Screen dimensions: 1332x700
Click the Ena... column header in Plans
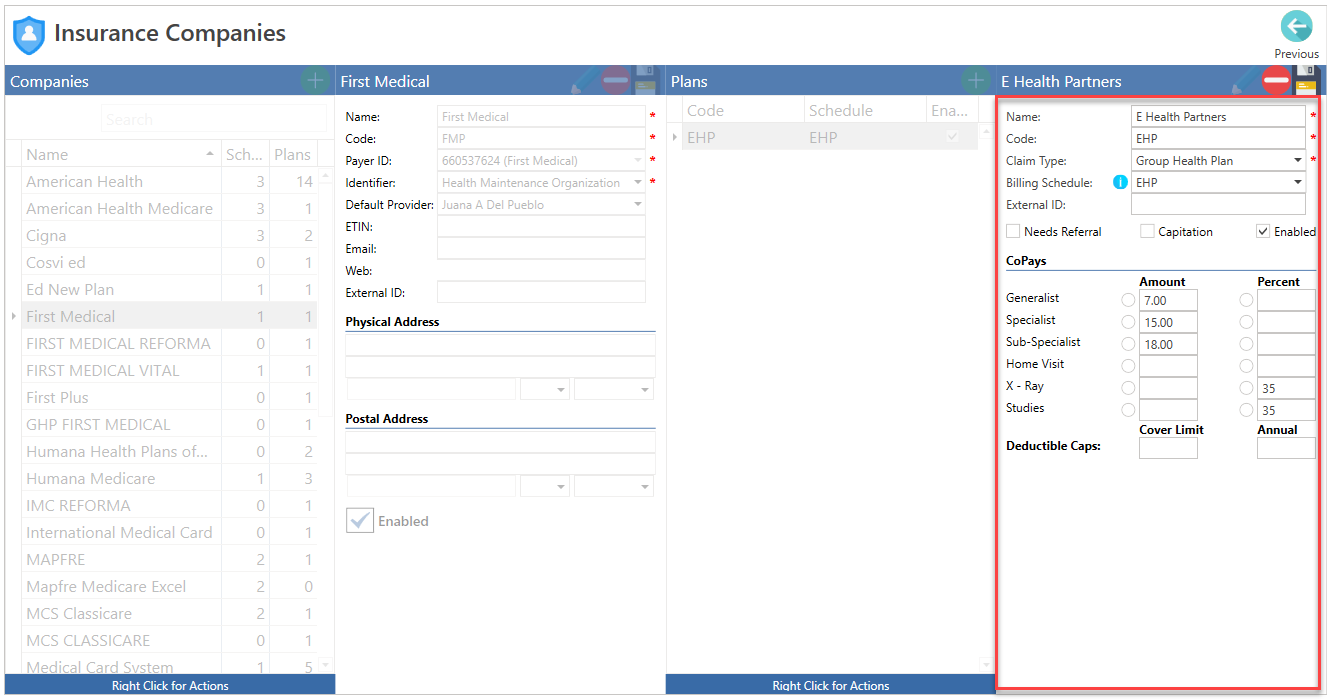point(951,110)
